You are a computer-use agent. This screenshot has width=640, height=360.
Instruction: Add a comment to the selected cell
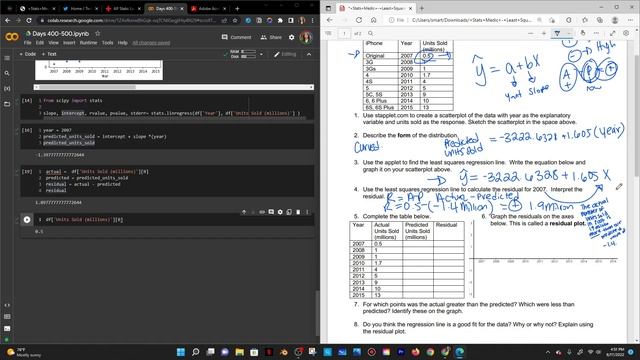[271, 212]
